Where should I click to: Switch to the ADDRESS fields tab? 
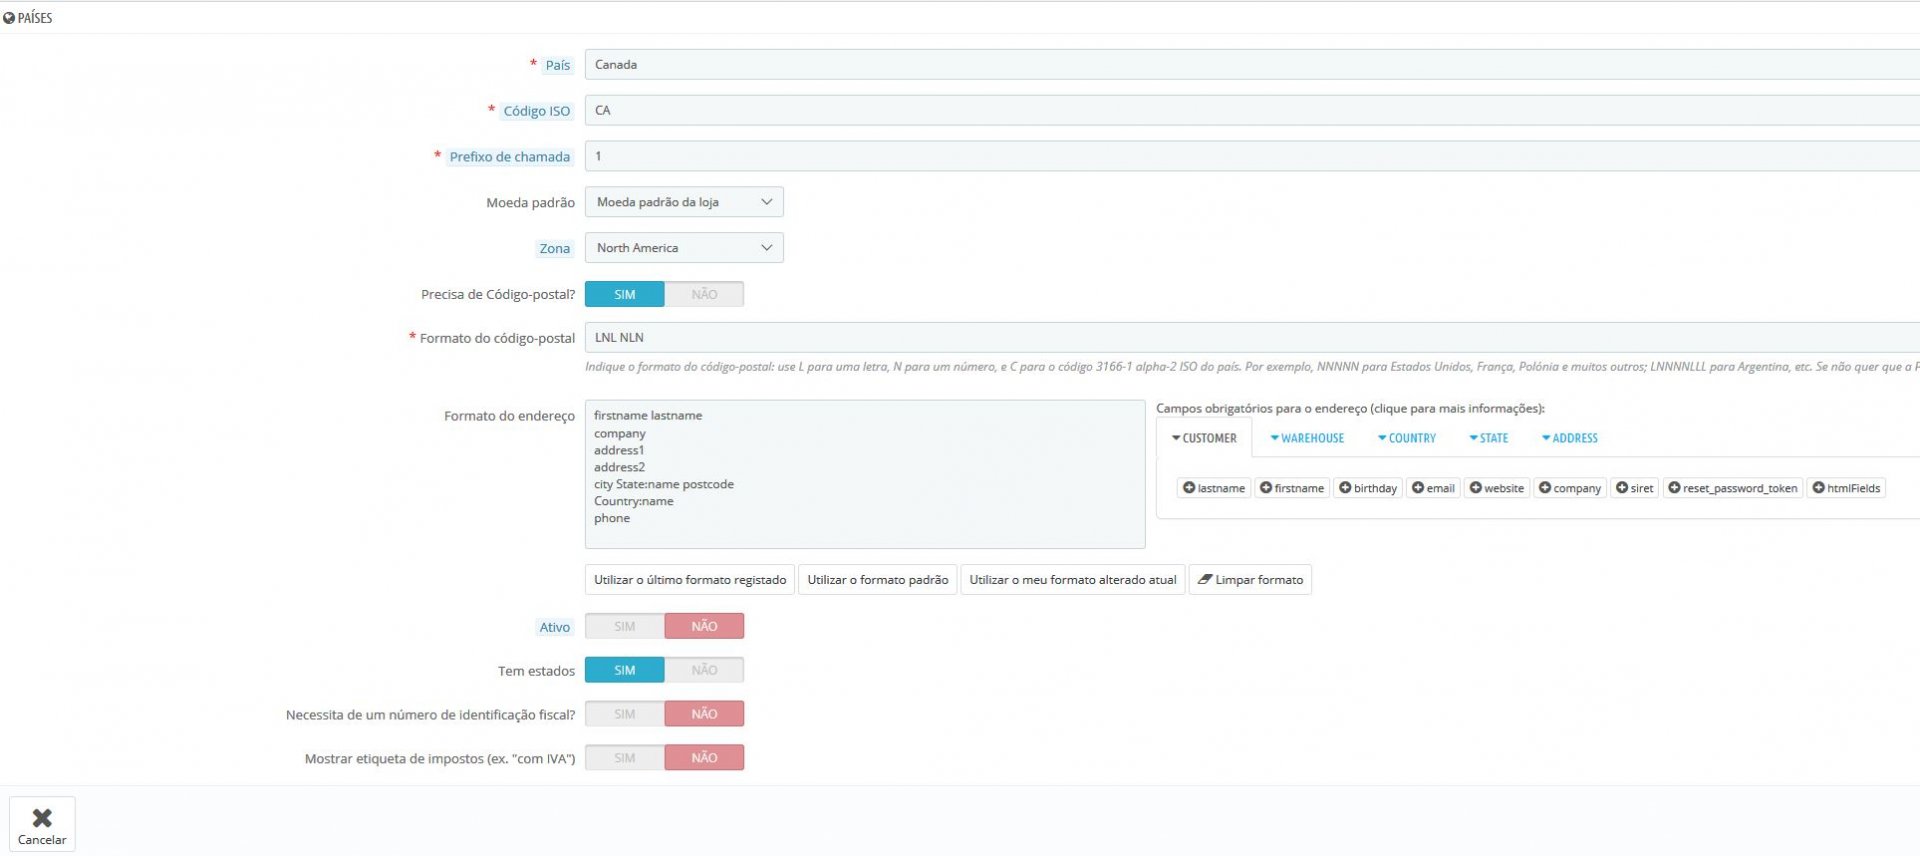click(1570, 438)
